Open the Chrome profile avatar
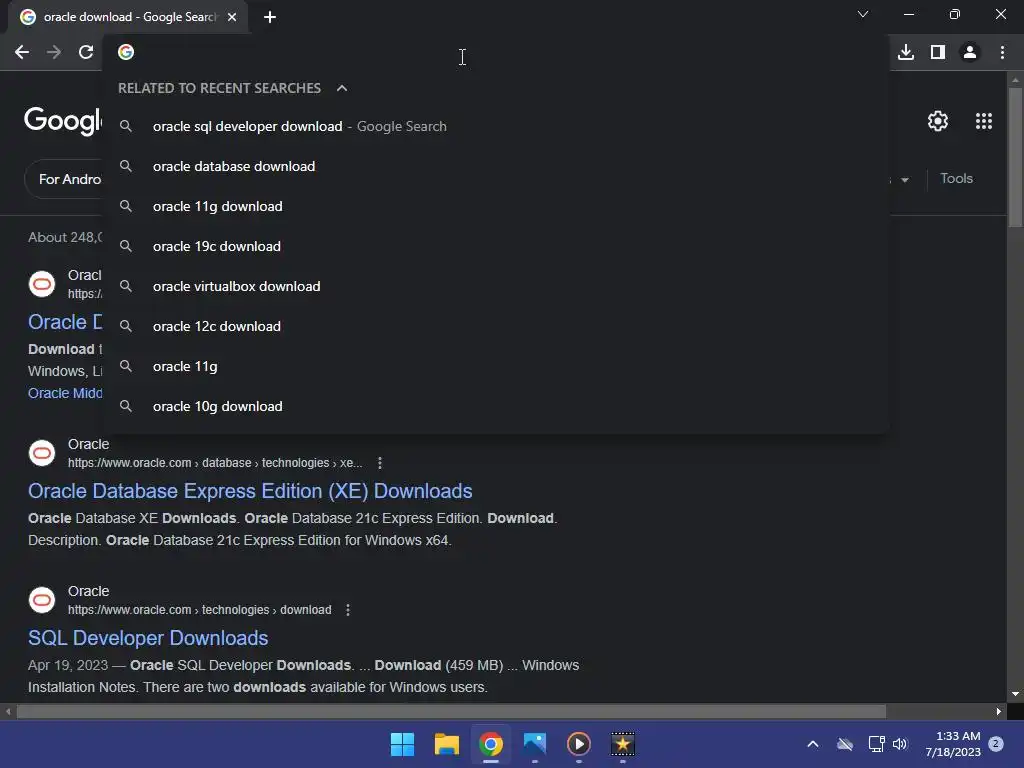 970,52
